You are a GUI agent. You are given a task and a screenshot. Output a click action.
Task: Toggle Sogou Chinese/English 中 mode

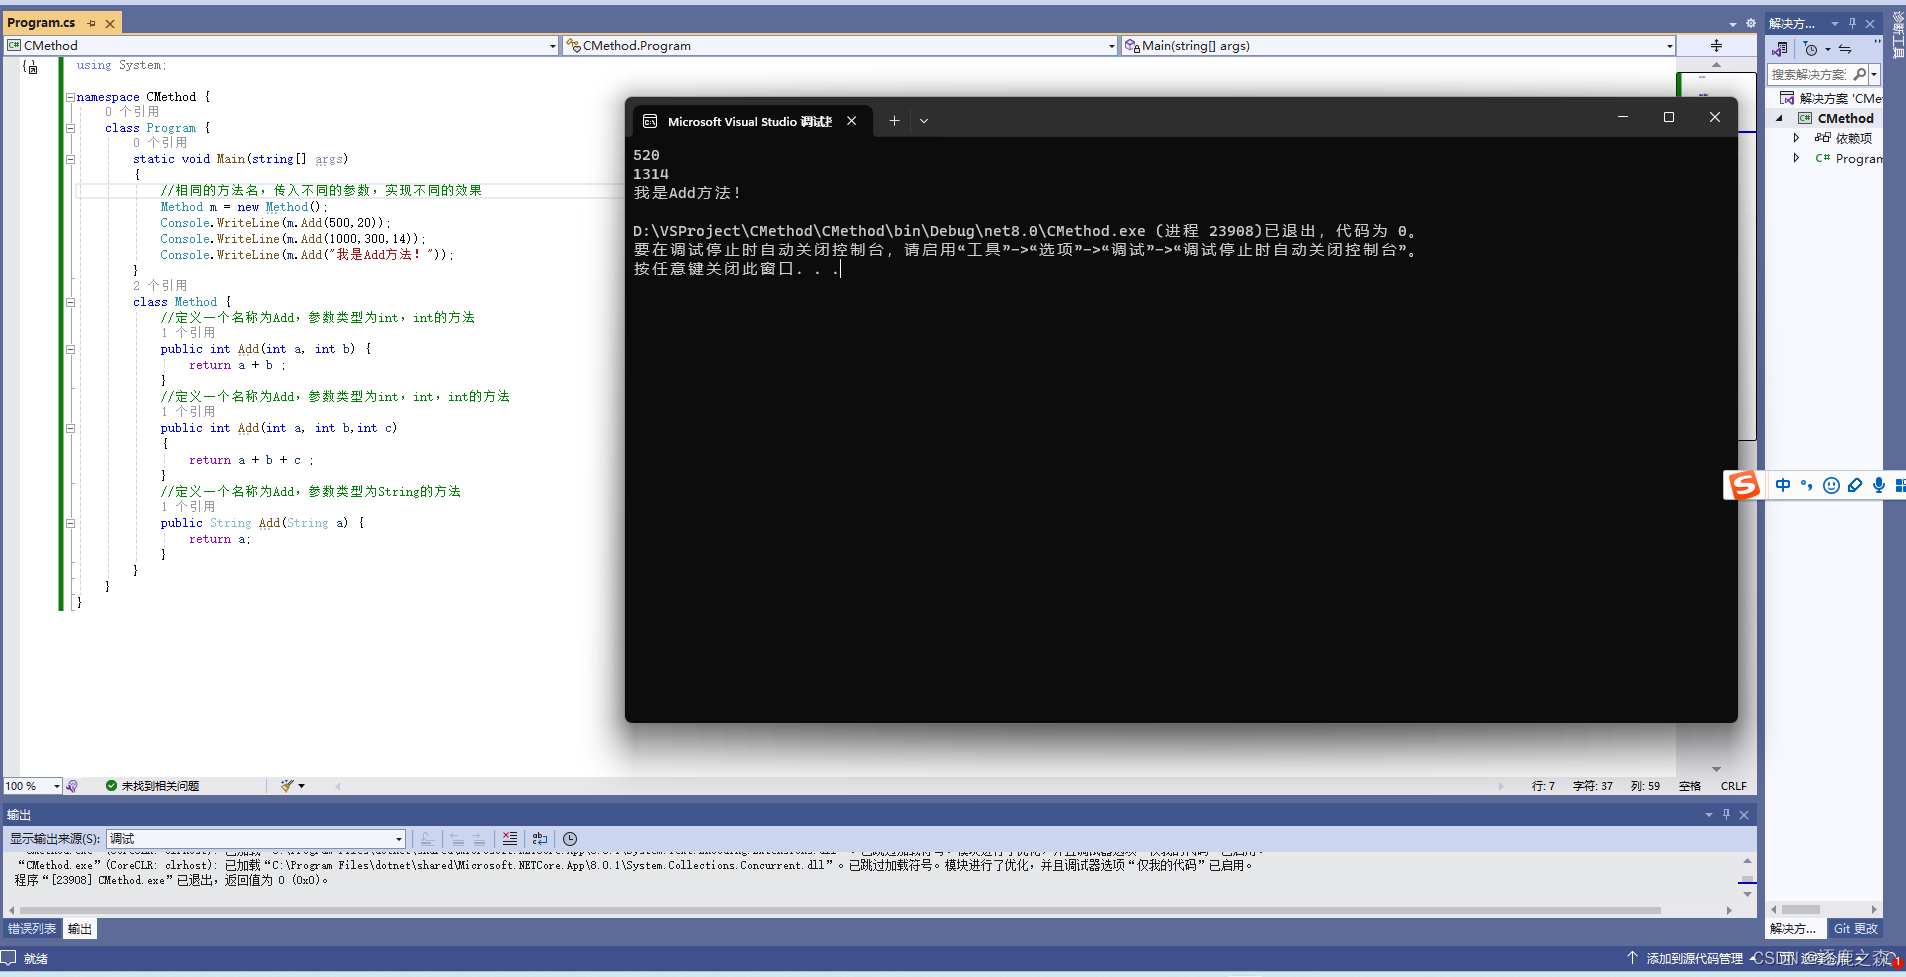pyautogui.click(x=1783, y=485)
